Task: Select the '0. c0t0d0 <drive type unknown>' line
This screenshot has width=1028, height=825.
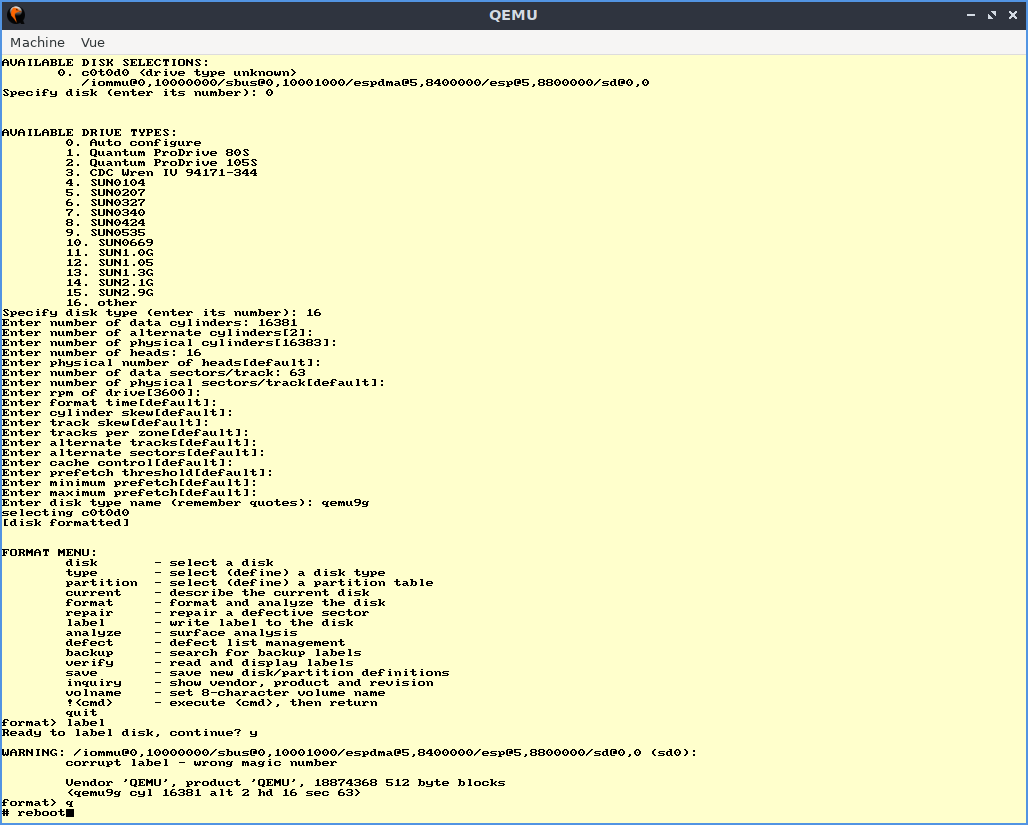Action: click(x=177, y=73)
